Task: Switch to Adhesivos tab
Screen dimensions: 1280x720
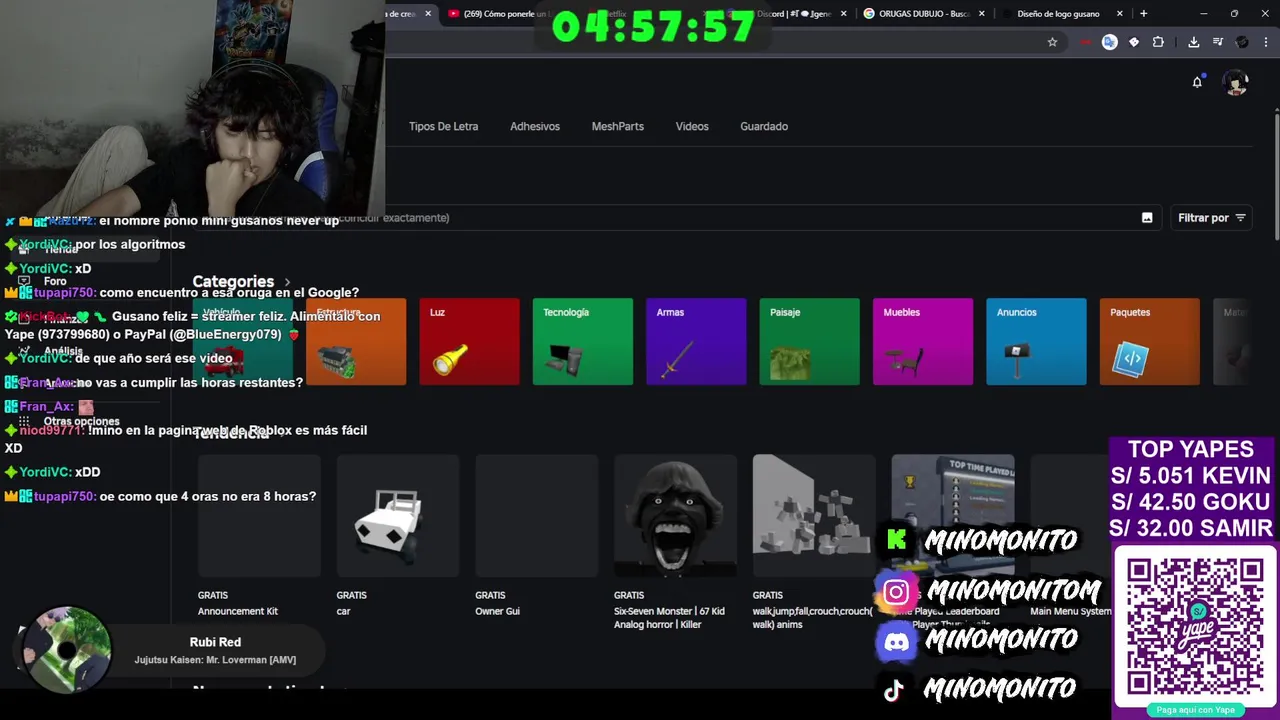Action: click(x=535, y=126)
